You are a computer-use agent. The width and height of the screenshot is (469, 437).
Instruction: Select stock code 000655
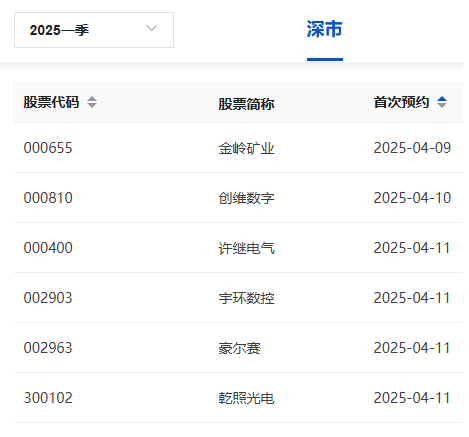click(x=48, y=148)
